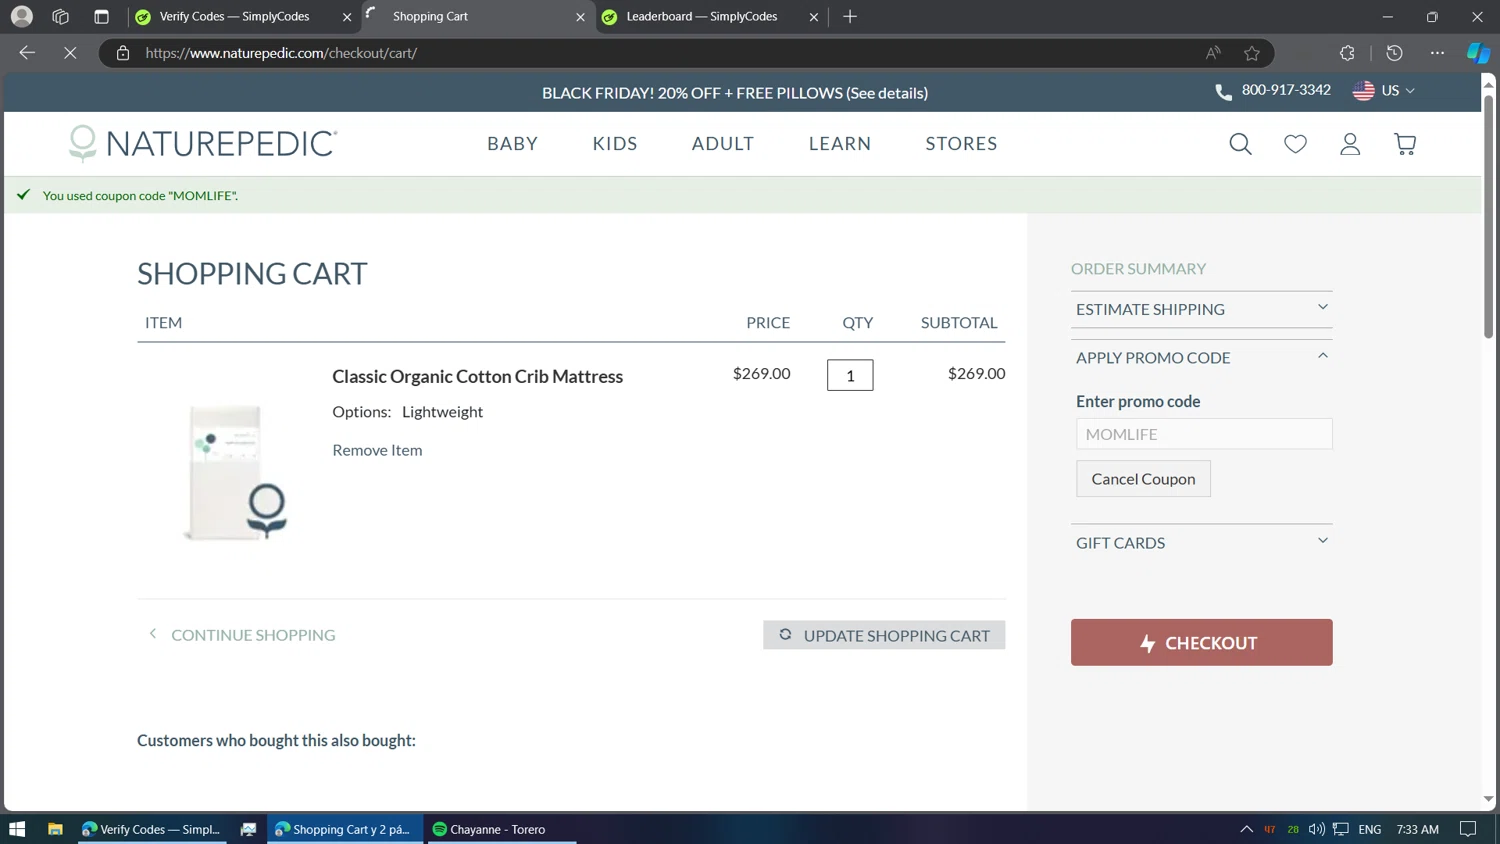Viewport: 1500px width, 844px height.
Task: Open tab actions menu icon
Action: pos(101,16)
